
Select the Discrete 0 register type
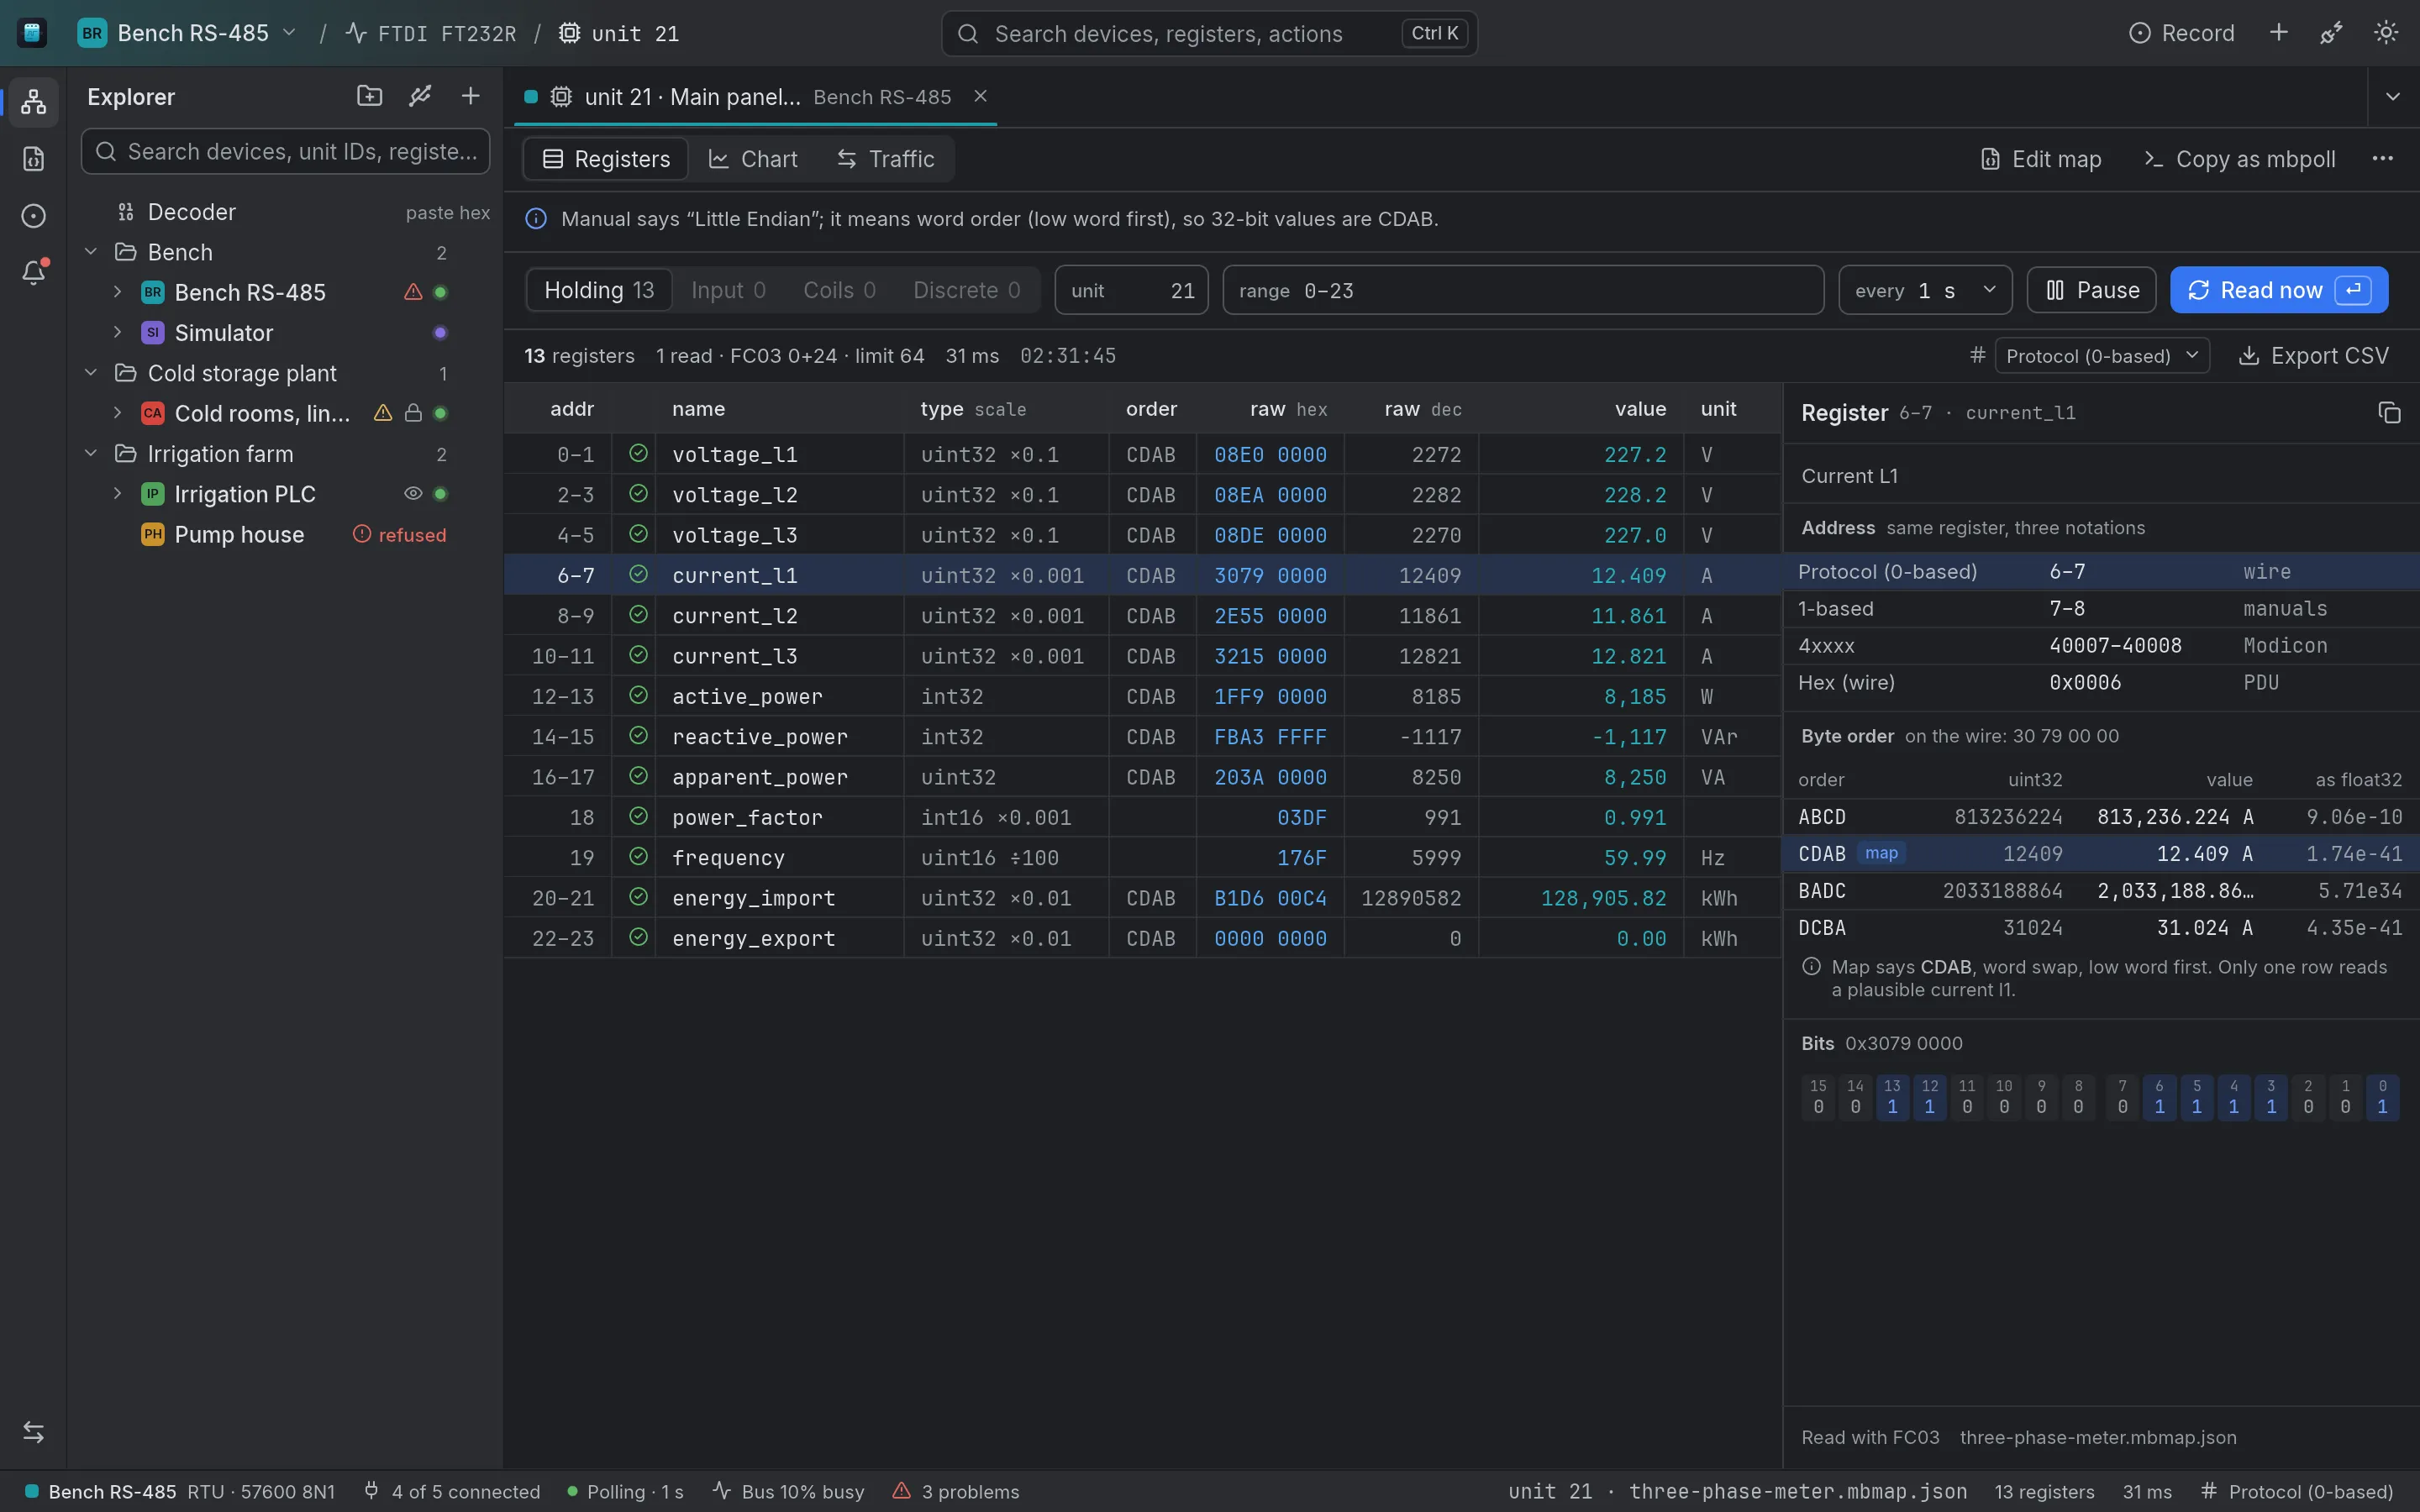pos(966,290)
